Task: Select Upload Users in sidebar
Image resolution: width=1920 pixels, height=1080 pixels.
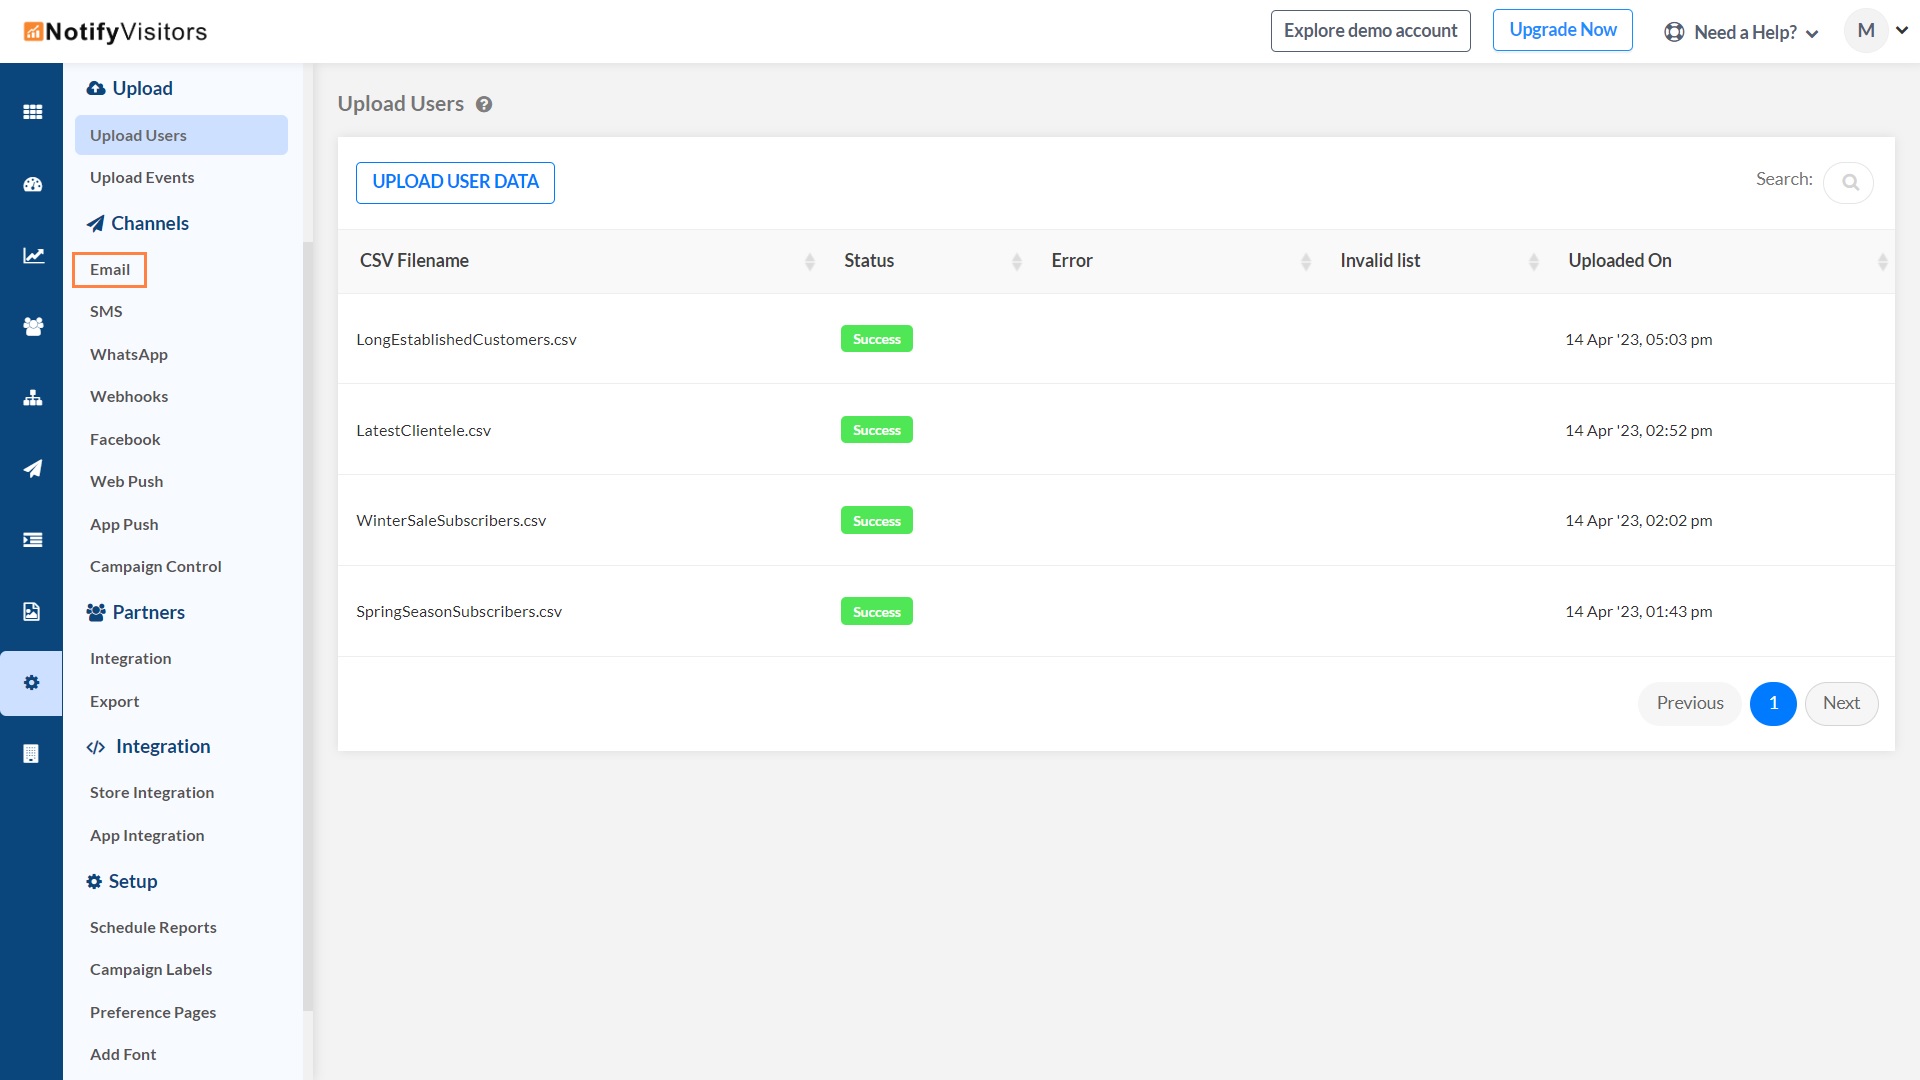Action: 181,135
